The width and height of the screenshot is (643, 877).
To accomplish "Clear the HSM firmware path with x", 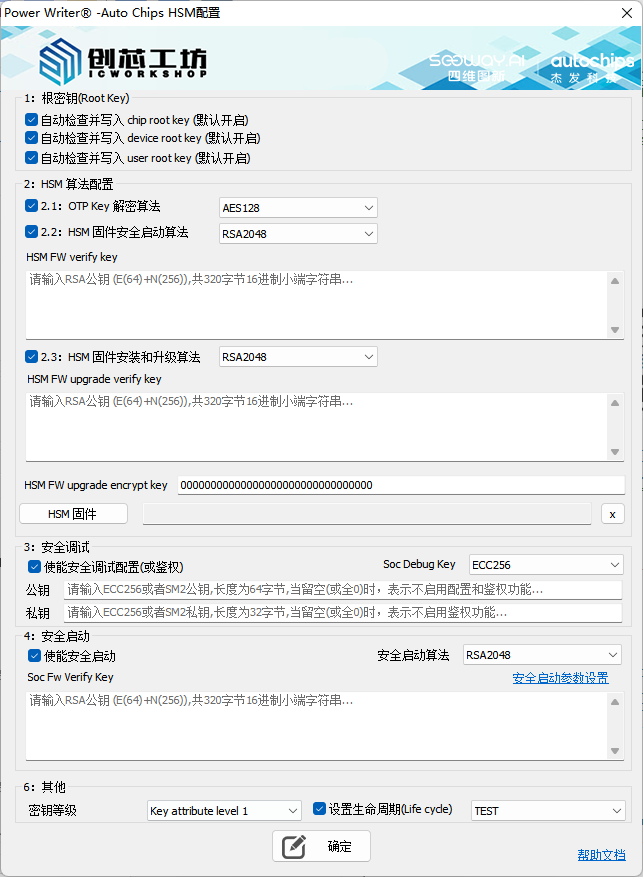I will (x=613, y=514).
